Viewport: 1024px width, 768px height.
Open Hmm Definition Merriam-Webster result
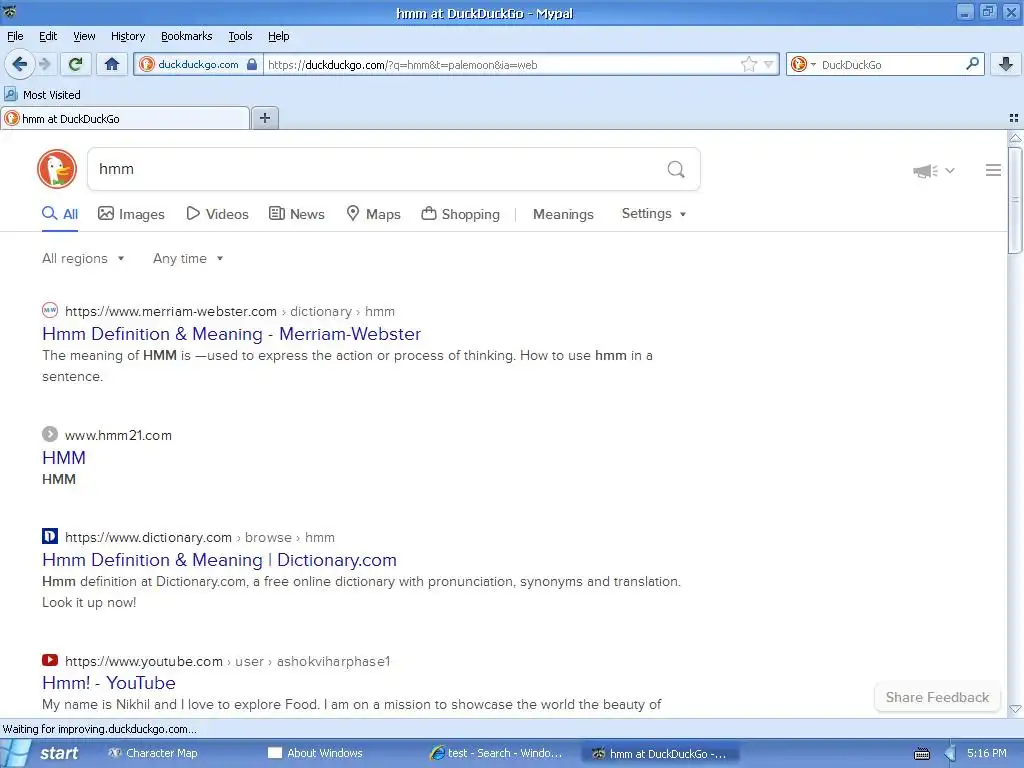(x=231, y=334)
